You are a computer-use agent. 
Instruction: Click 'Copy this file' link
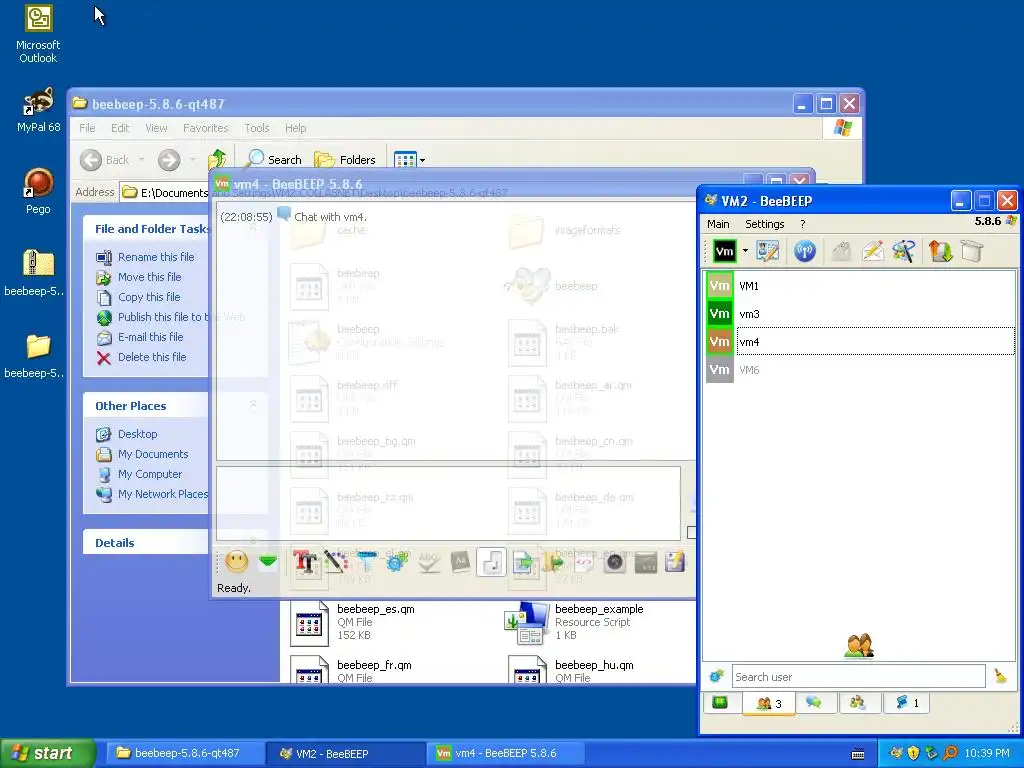[x=149, y=296]
